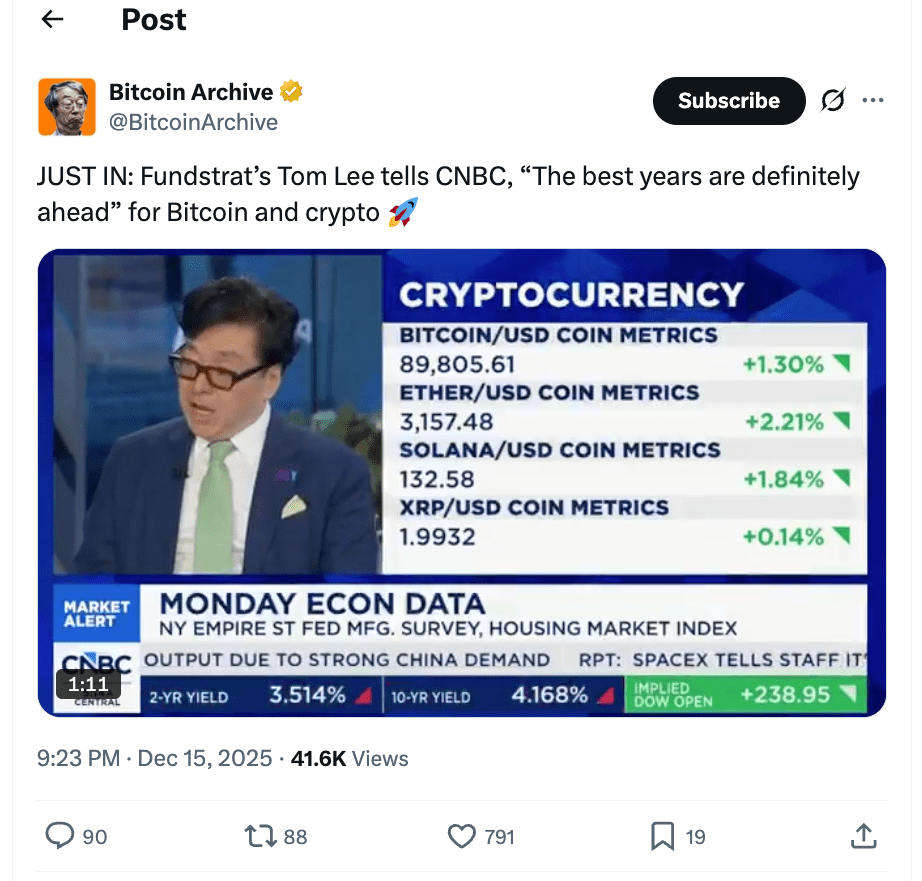
Task: Open Bitcoin Archive profile avatar
Action: coord(66,107)
